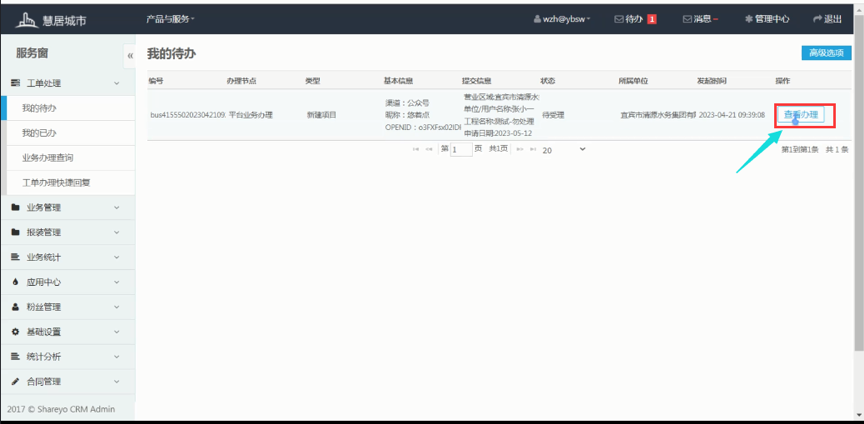Click the 退出 logout arrow icon
Screen dimensions: 864x424
[817, 19]
